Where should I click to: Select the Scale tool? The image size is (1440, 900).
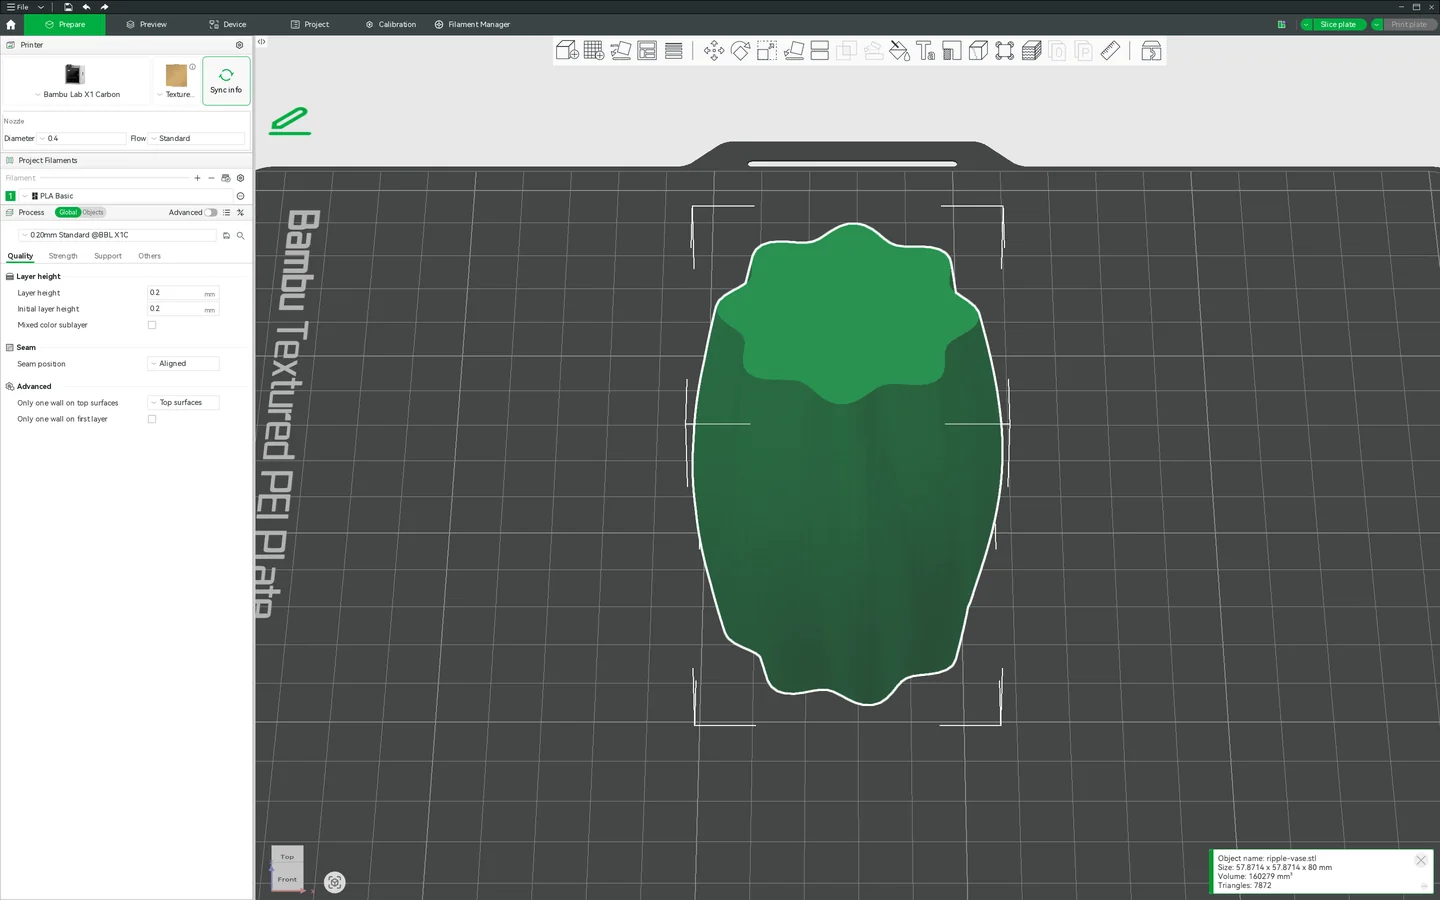pyautogui.click(x=767, y=51)
